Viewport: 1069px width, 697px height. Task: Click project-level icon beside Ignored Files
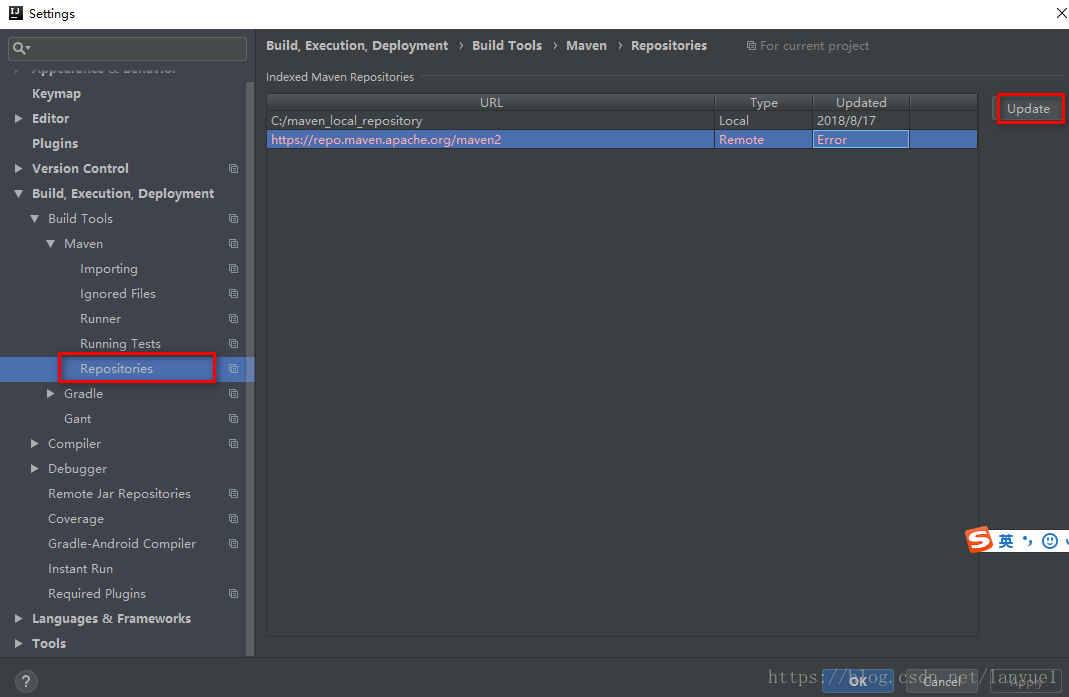(x=234, y=294)
